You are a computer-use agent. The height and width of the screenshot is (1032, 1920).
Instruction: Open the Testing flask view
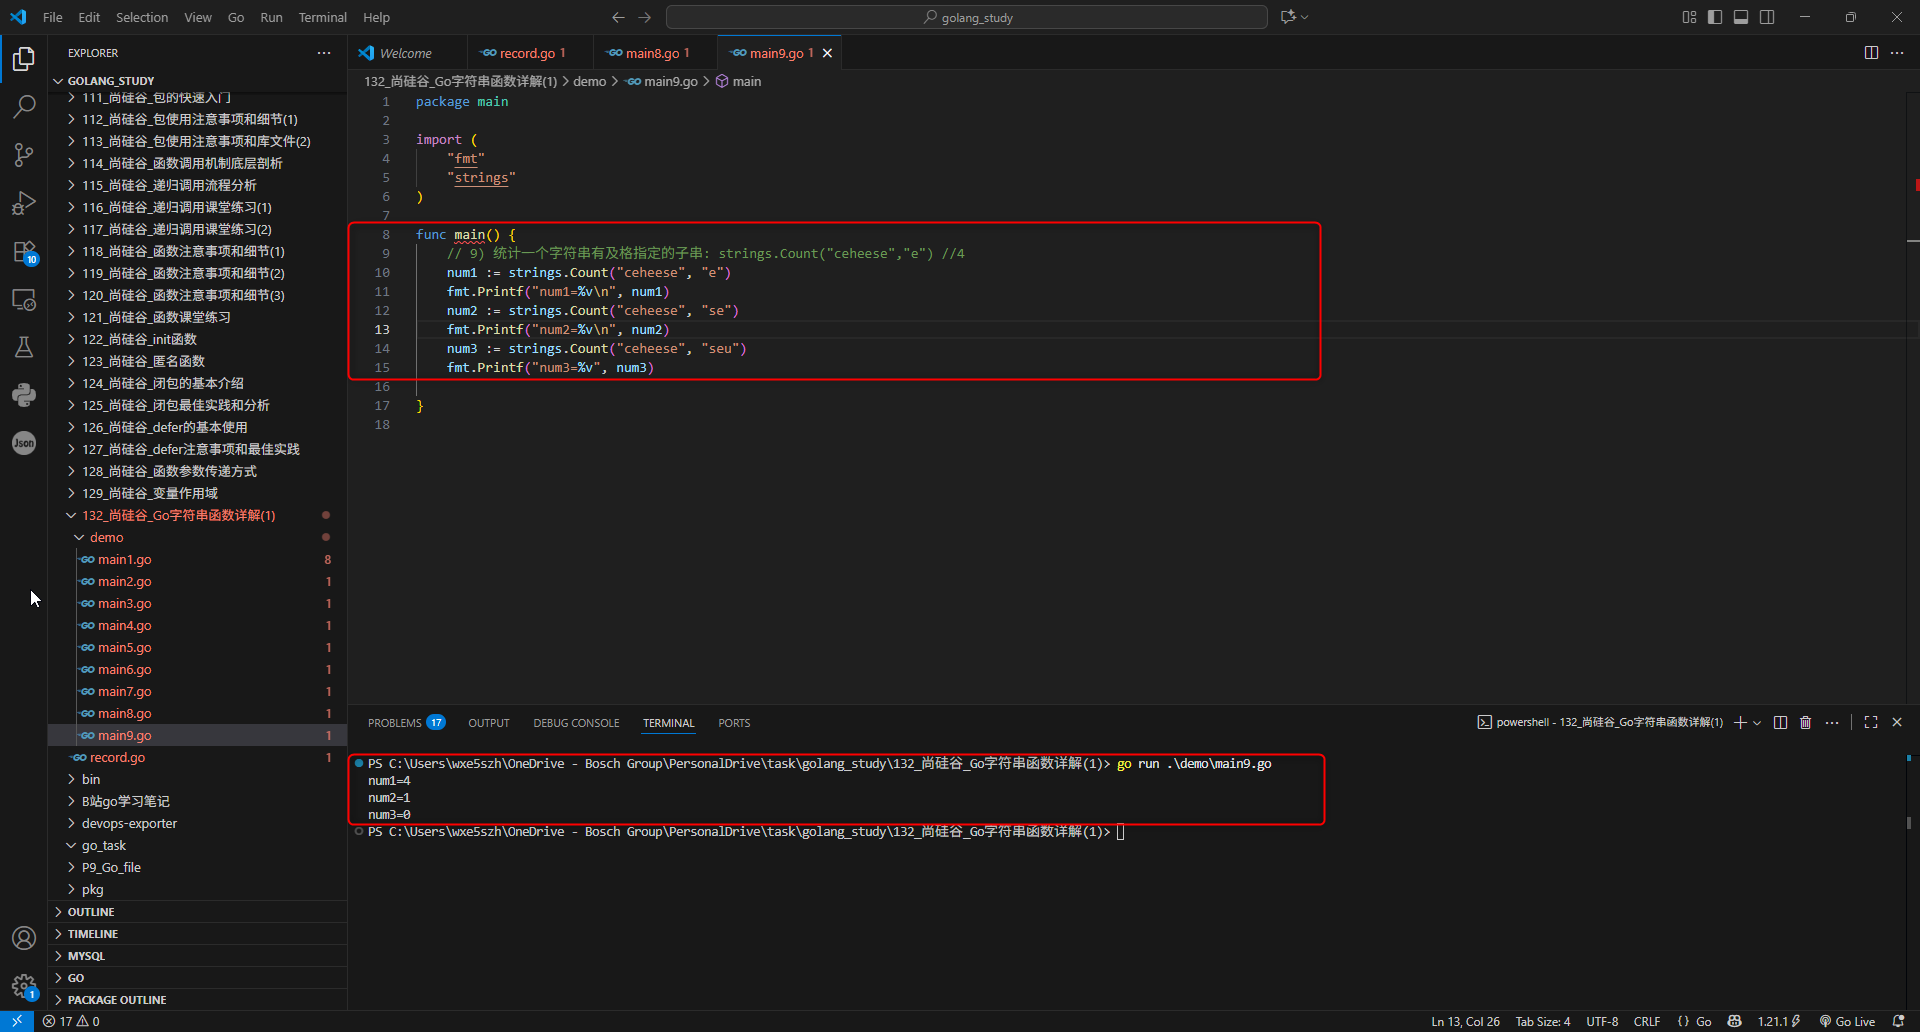pos(24,347)
